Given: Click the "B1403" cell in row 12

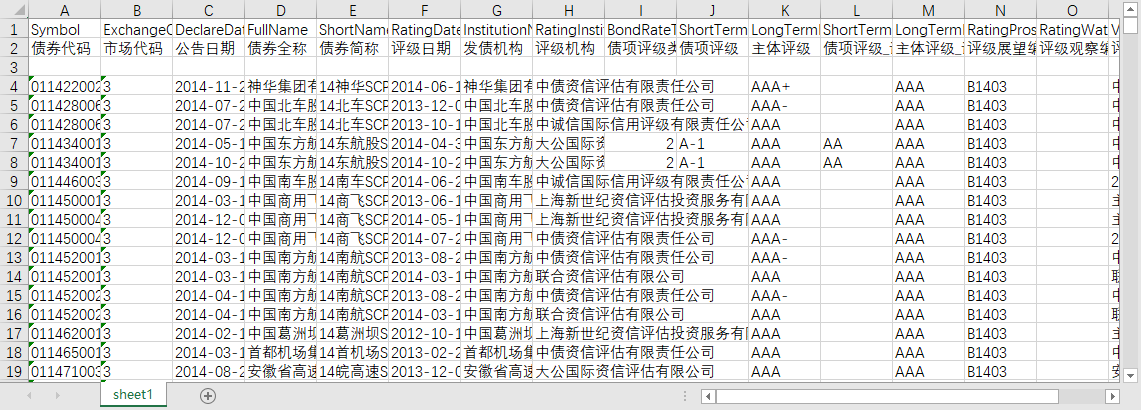Looking at the screenshot, I should [1001, 239].
